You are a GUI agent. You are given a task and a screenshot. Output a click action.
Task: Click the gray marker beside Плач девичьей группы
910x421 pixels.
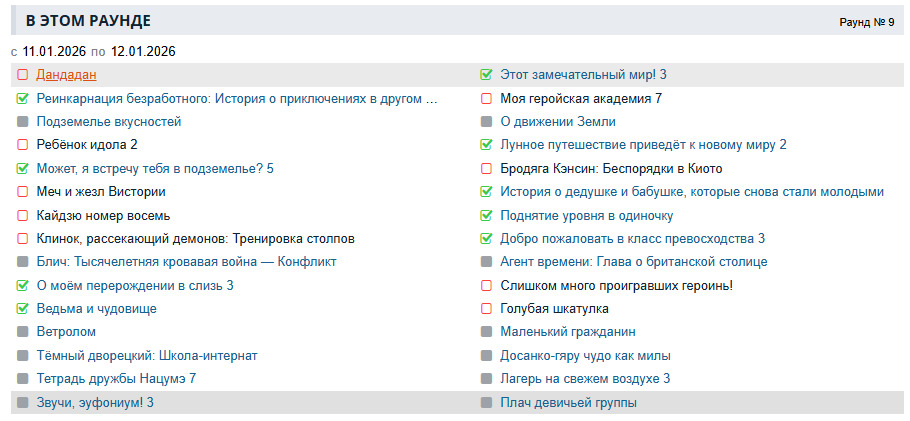click(x=487, y=403)
